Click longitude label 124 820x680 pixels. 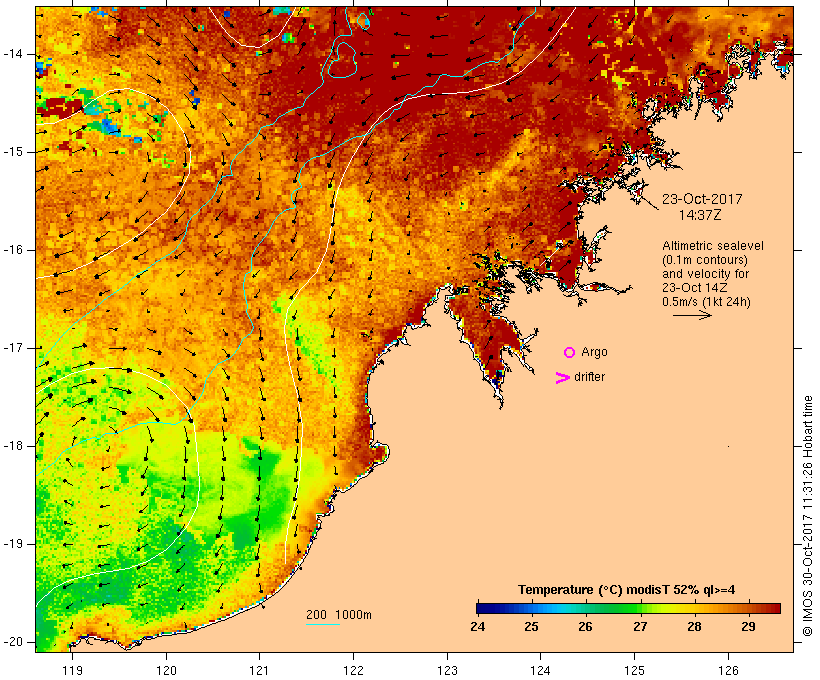pos(540,671)
